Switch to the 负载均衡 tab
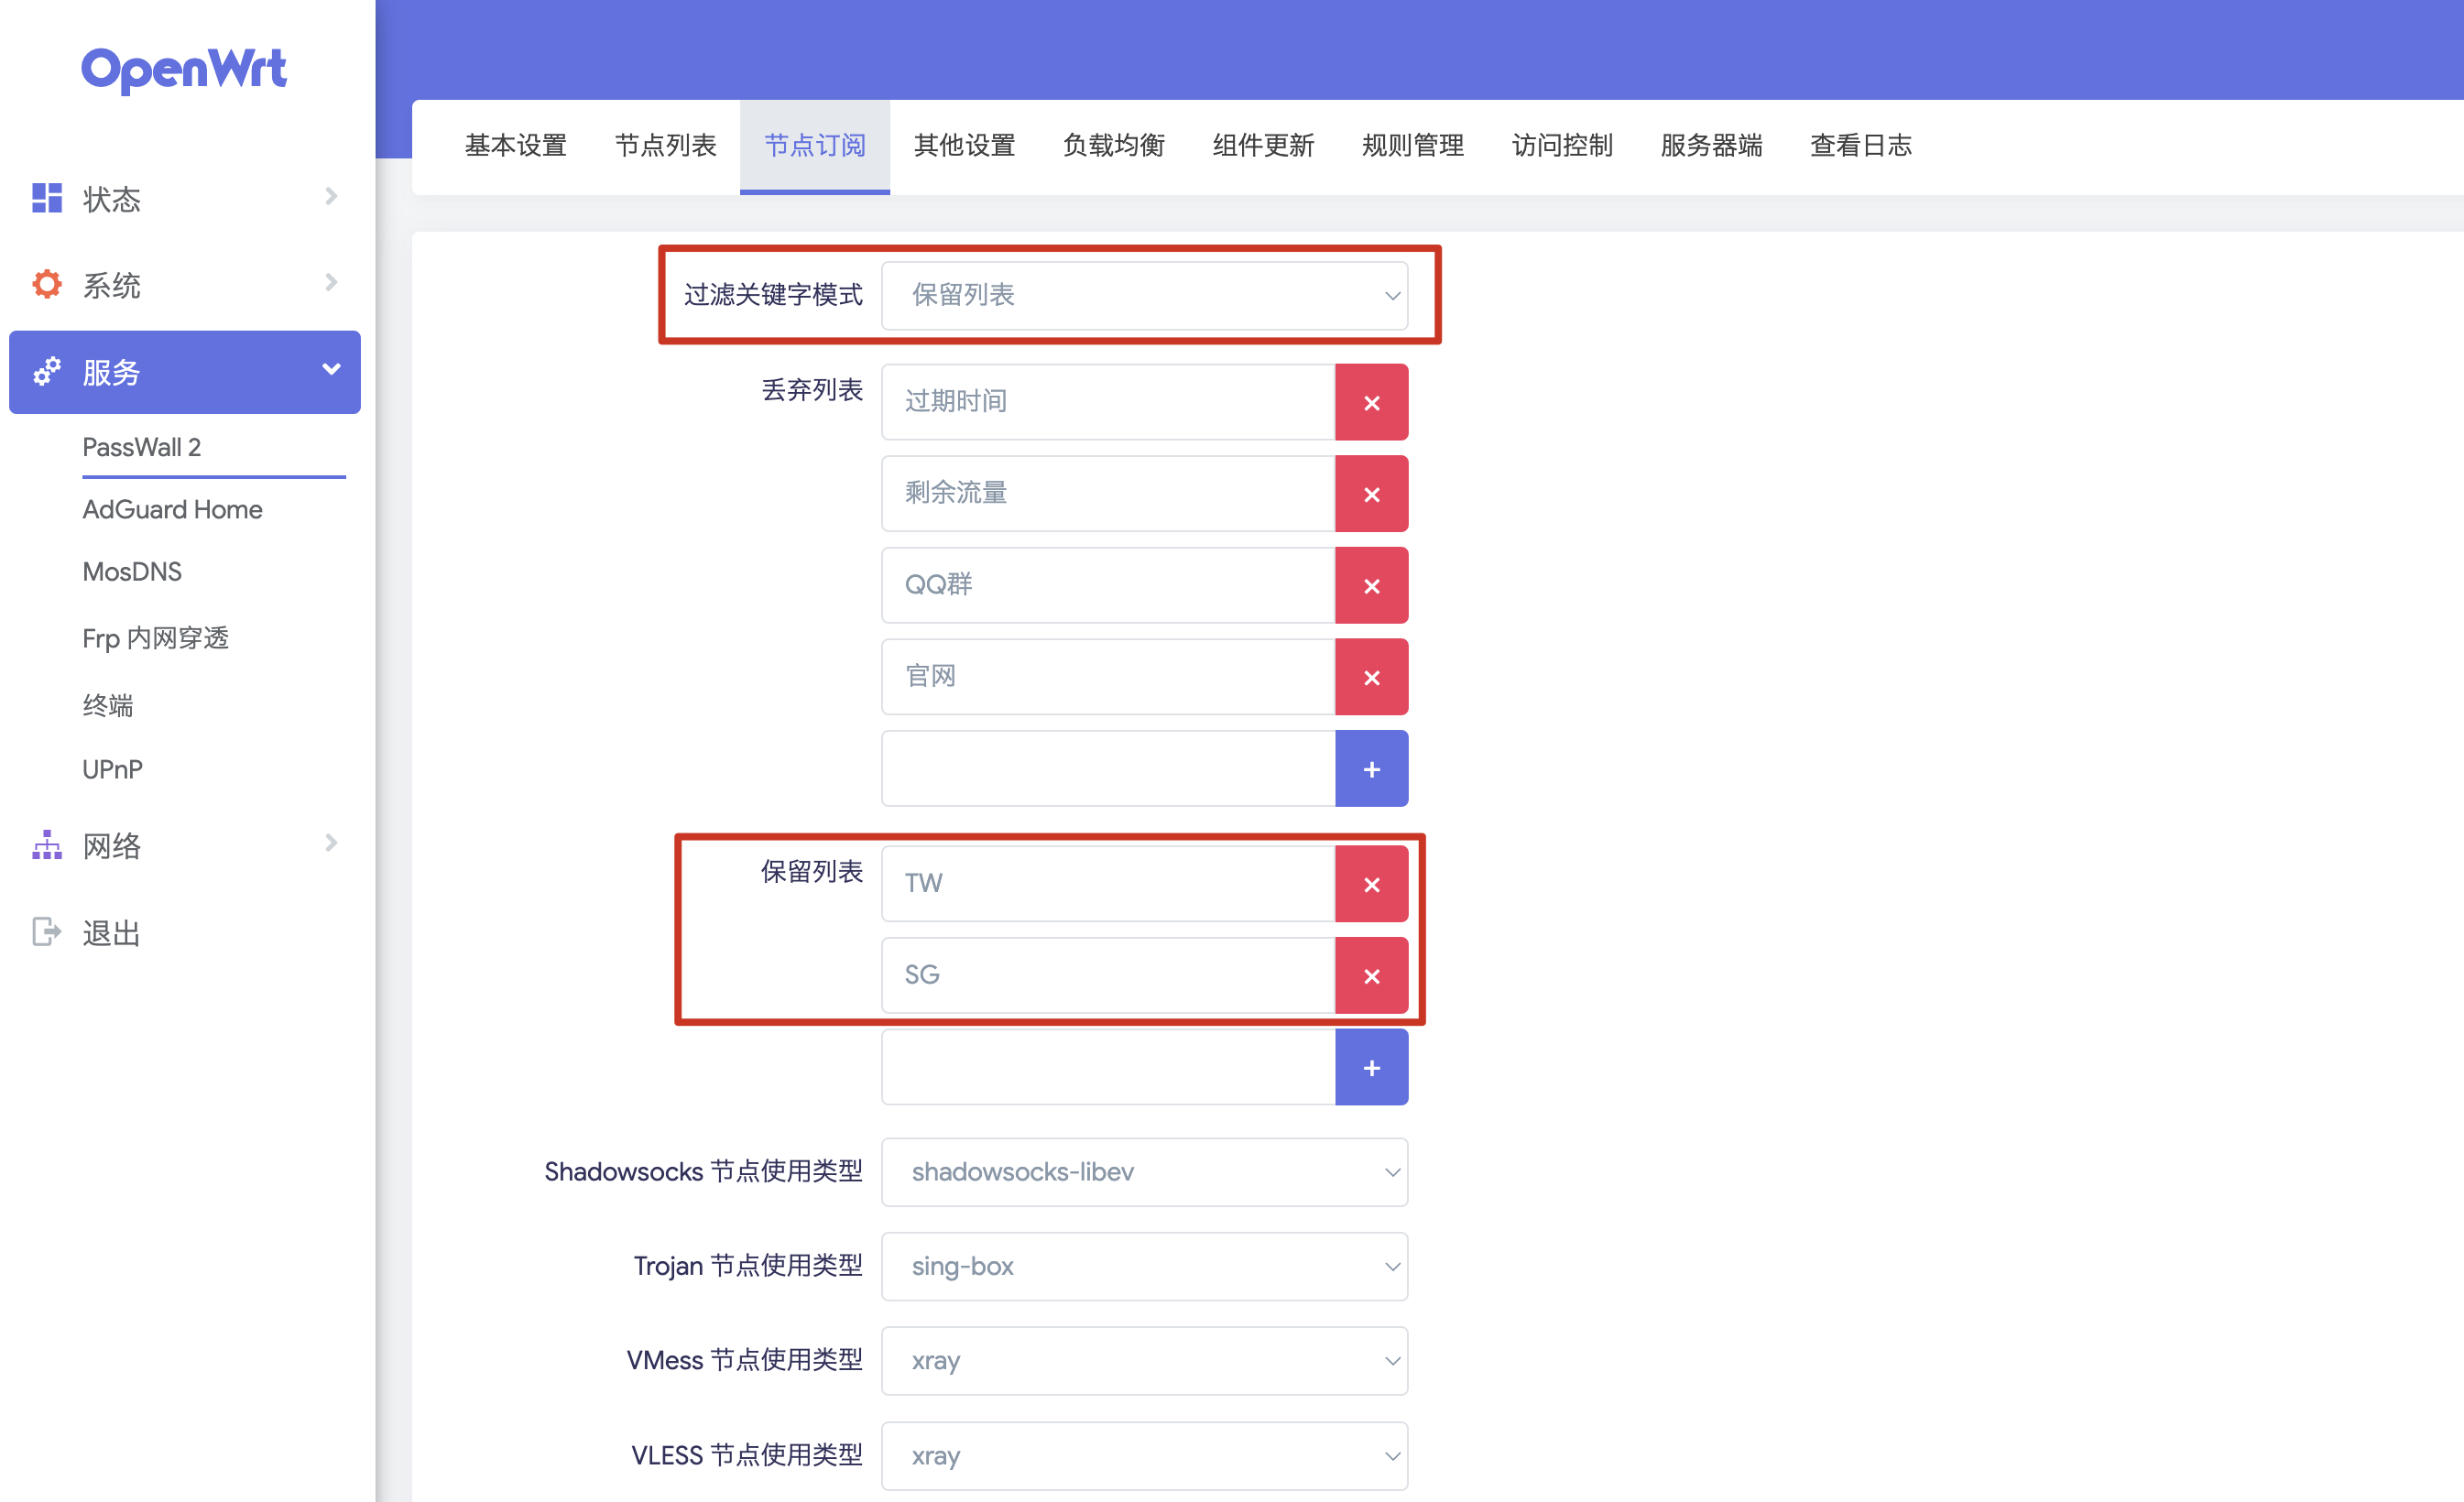This screenshot has width=2464, height=1502. (x=1114, y=146)
